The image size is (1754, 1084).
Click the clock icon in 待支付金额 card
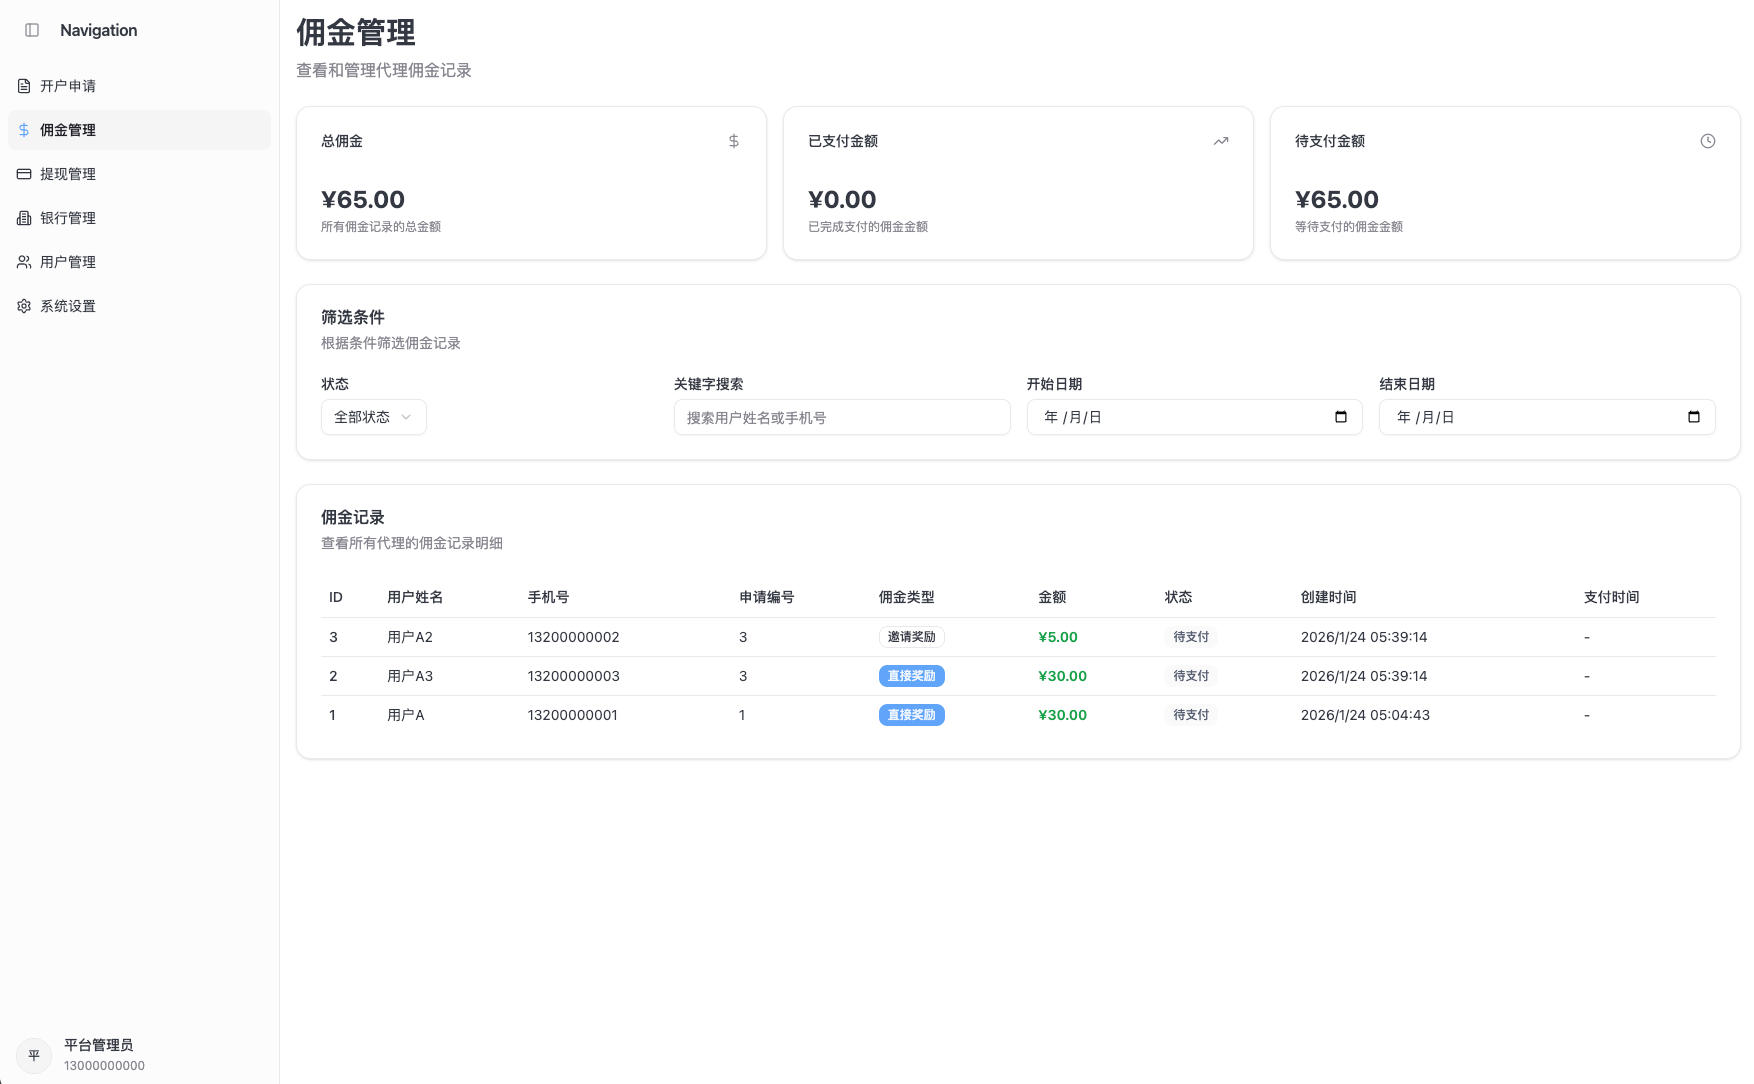pos(1707,141)
